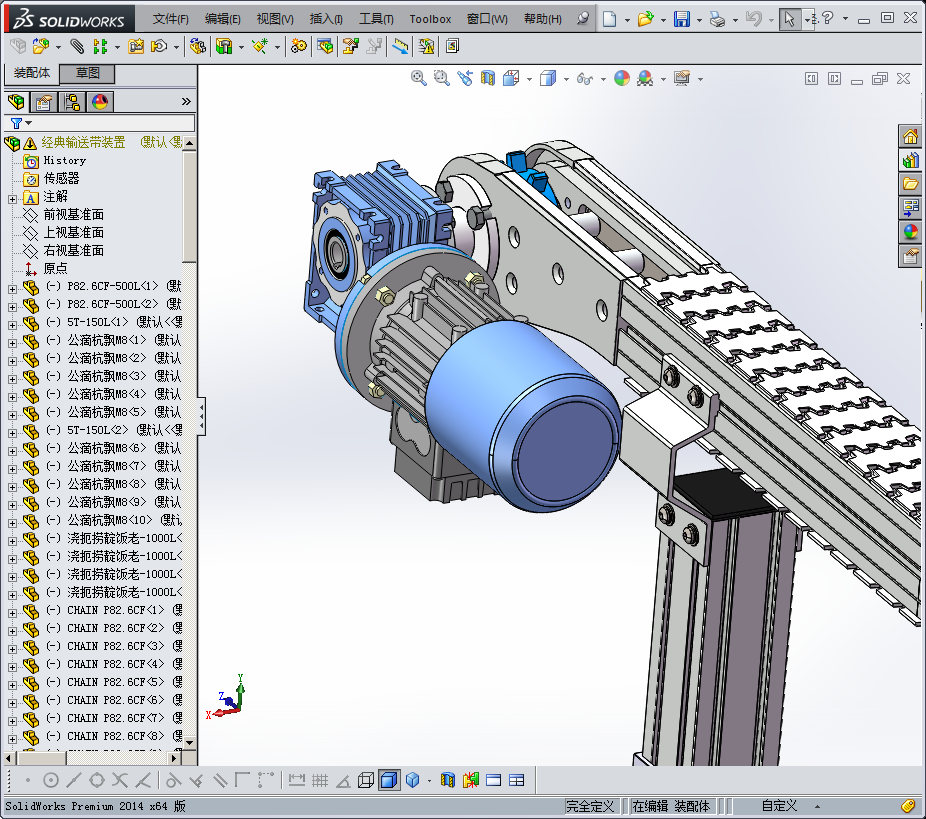Open Edit Appearance color ball in view toolbar
926x819 pixels.
coord(622,78)
